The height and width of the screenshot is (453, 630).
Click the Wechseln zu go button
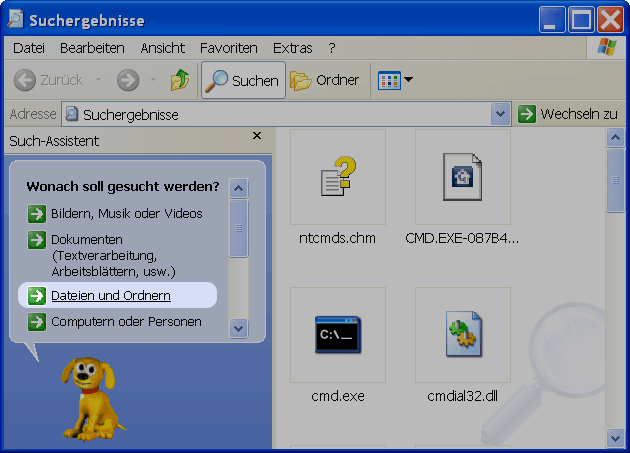567,114
